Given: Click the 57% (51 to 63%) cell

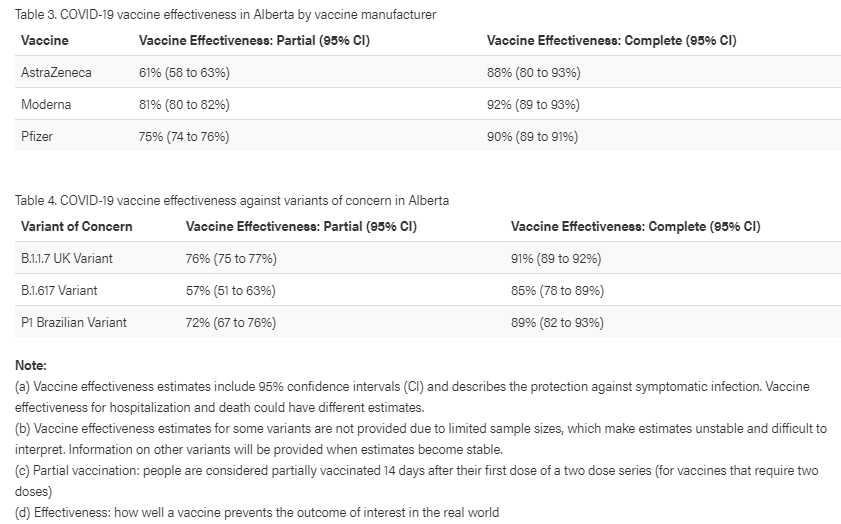Looking at the screenshot, I should tap(231, 291).
